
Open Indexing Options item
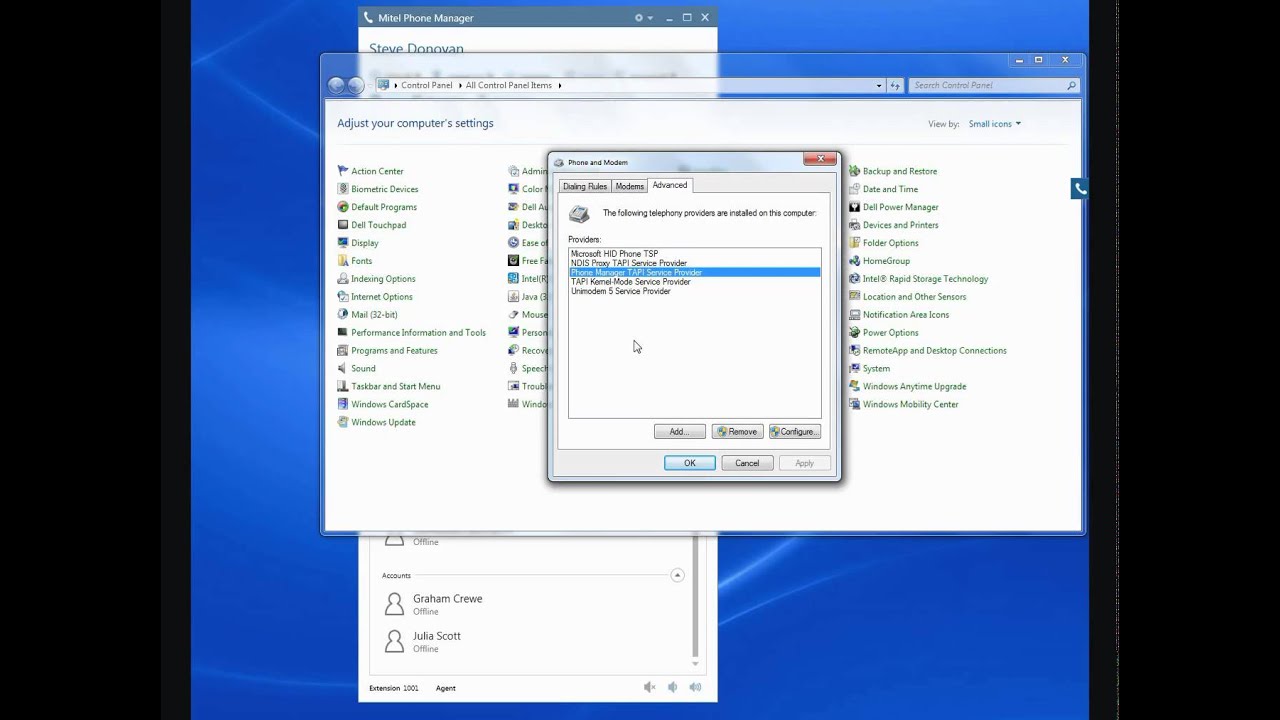coord(382,279)
